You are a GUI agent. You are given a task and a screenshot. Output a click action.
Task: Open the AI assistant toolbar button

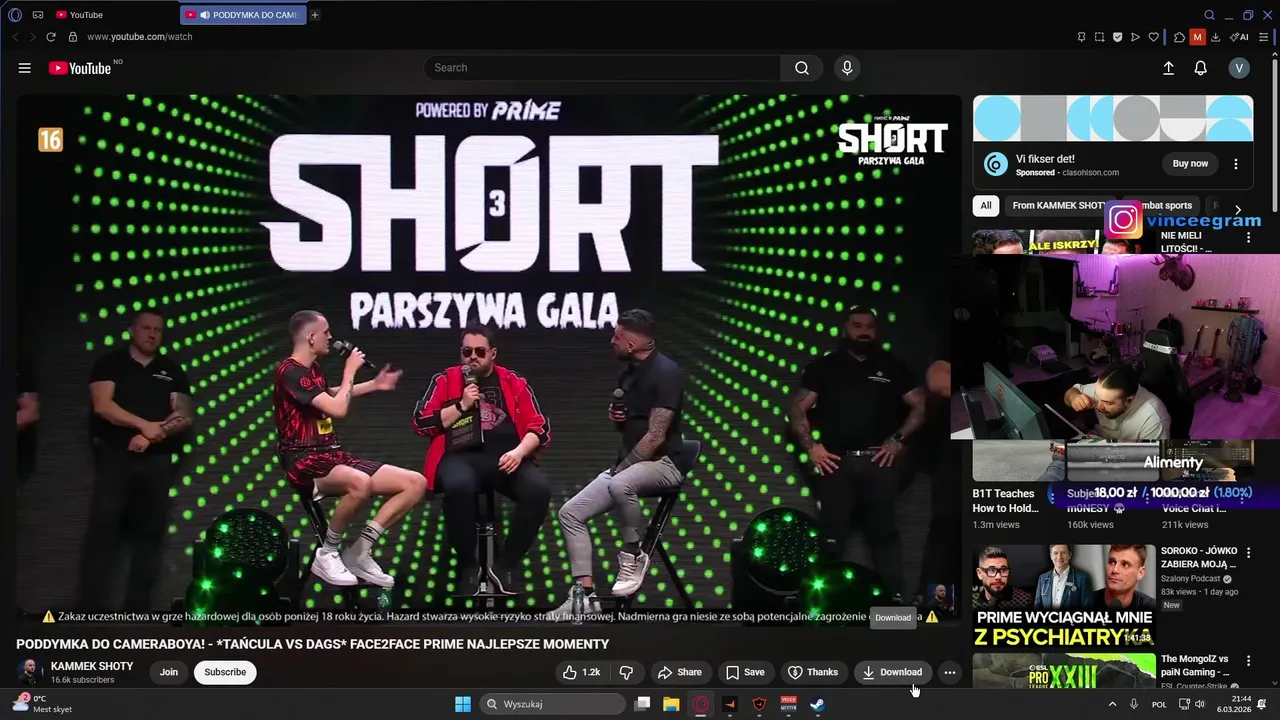point(1239,37)
